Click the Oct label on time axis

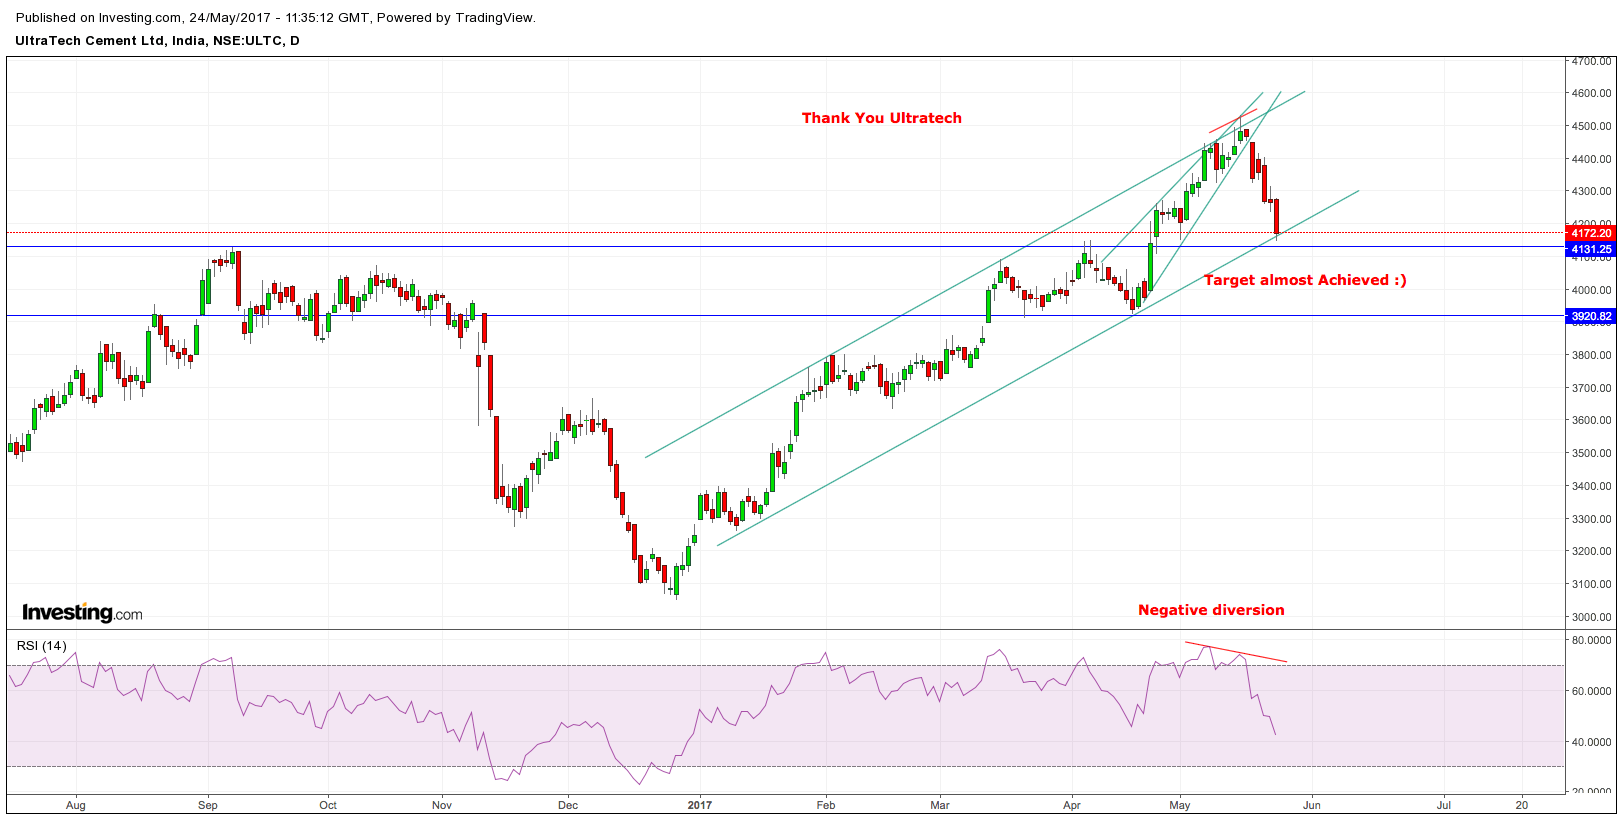(328, 805)
